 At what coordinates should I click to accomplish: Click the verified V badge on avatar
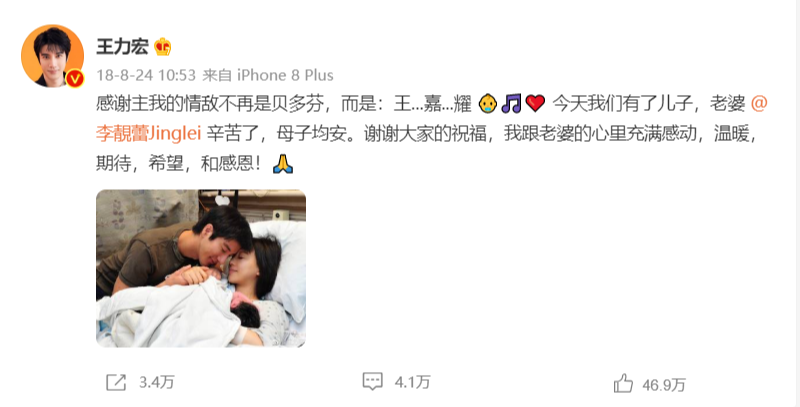(x=75, y=78)
